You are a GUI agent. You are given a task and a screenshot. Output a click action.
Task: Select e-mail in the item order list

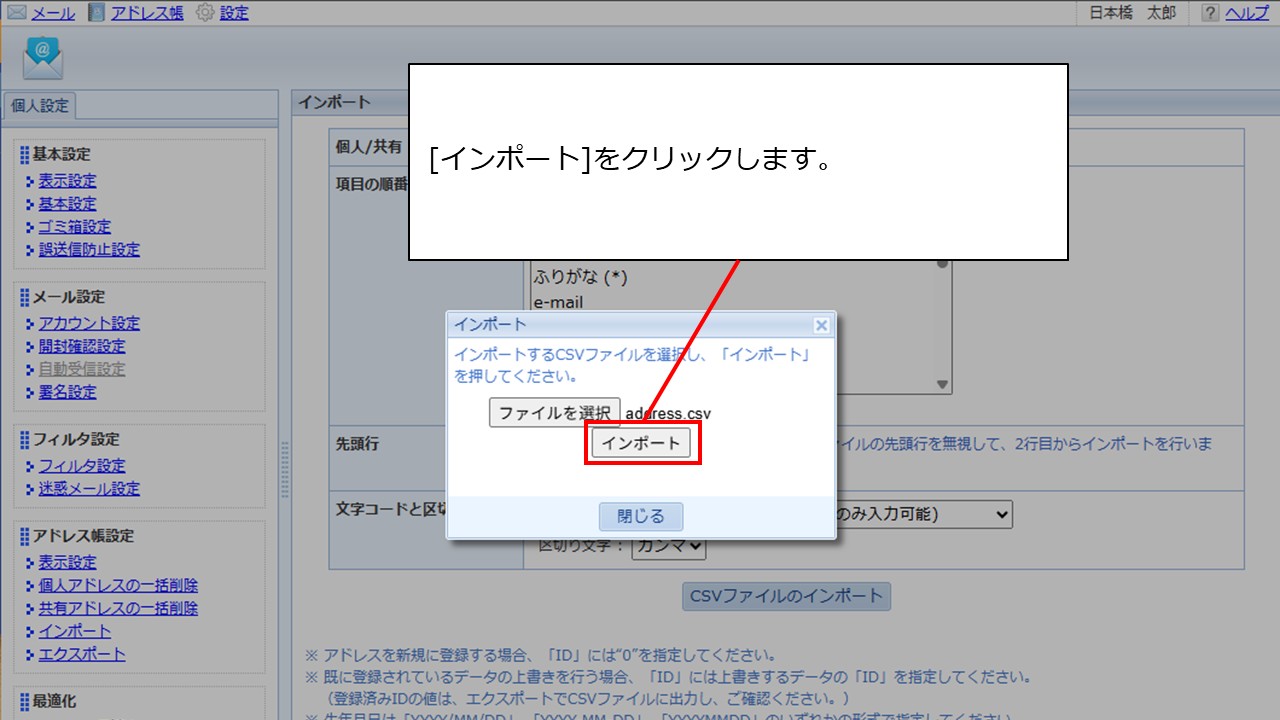coord(558,302)
